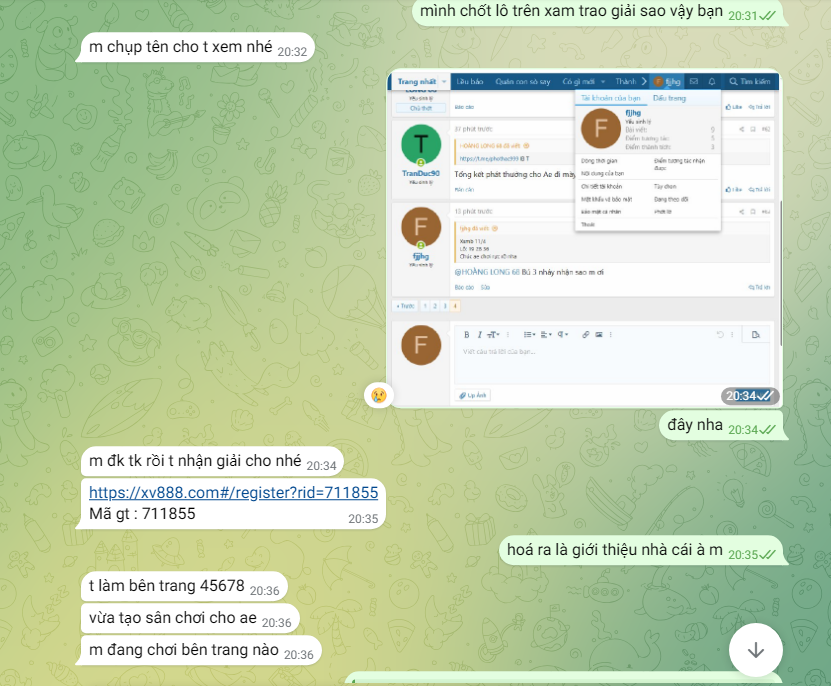Click the envelope inbox icon in the forum navbar

click(694, 81)
